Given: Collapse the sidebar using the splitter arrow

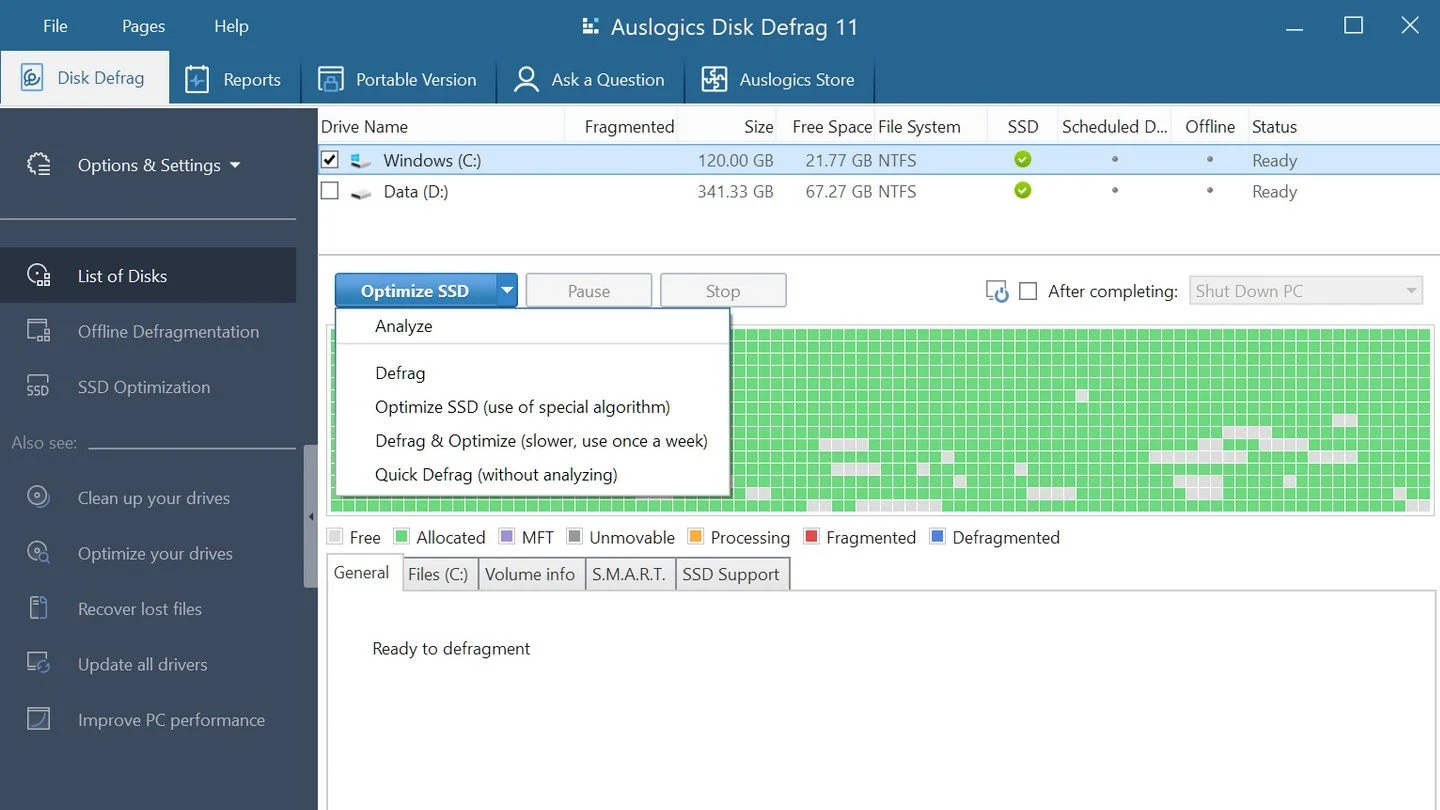Looking at the screenshot, I should point(311,516).
